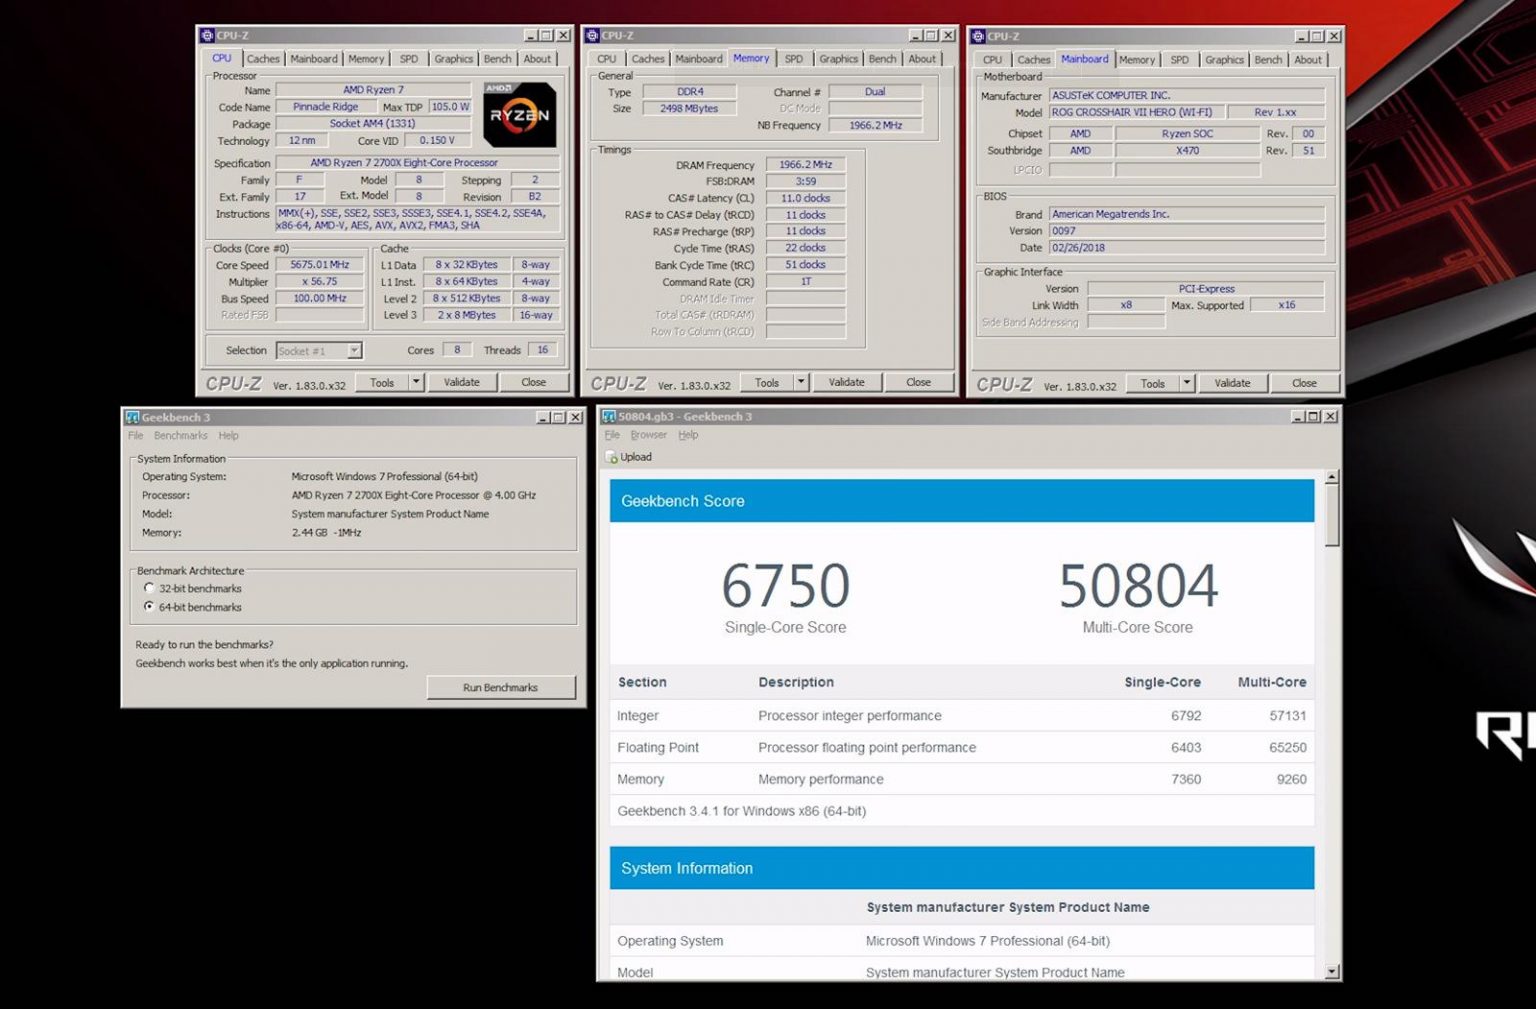1536x1009 pixels.
Task: Click the CAS# Latency value 11.0 clocks
Action: click(x=806, y=198)
